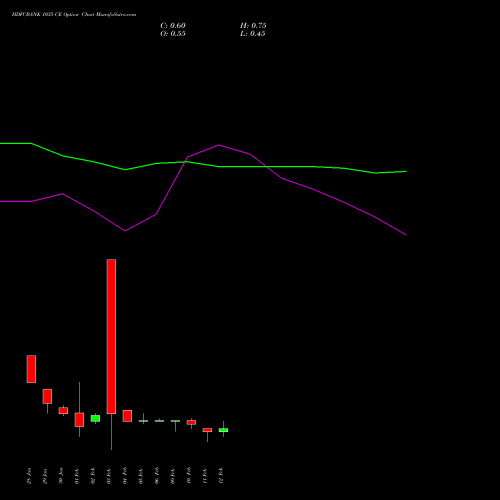The height and width of the screenshot is (500, 500).
Task: Click the red candle for 30 Jan
Action: (63, 411)
